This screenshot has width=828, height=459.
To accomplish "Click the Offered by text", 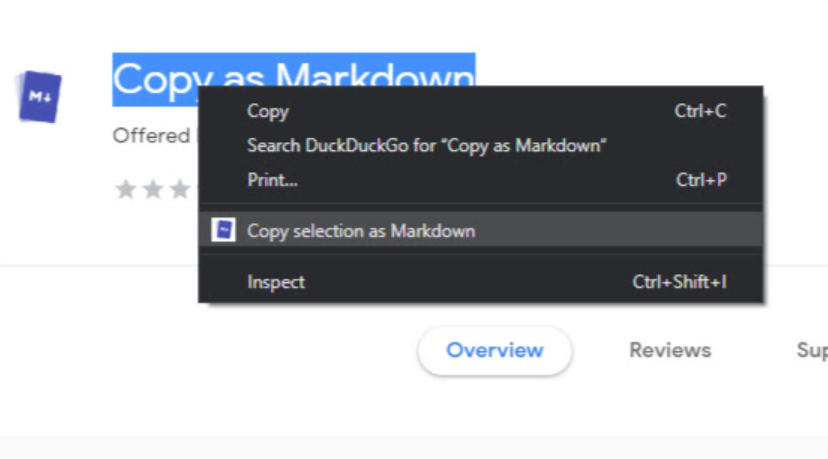I will pyautogui.click(x=152, y=136).
